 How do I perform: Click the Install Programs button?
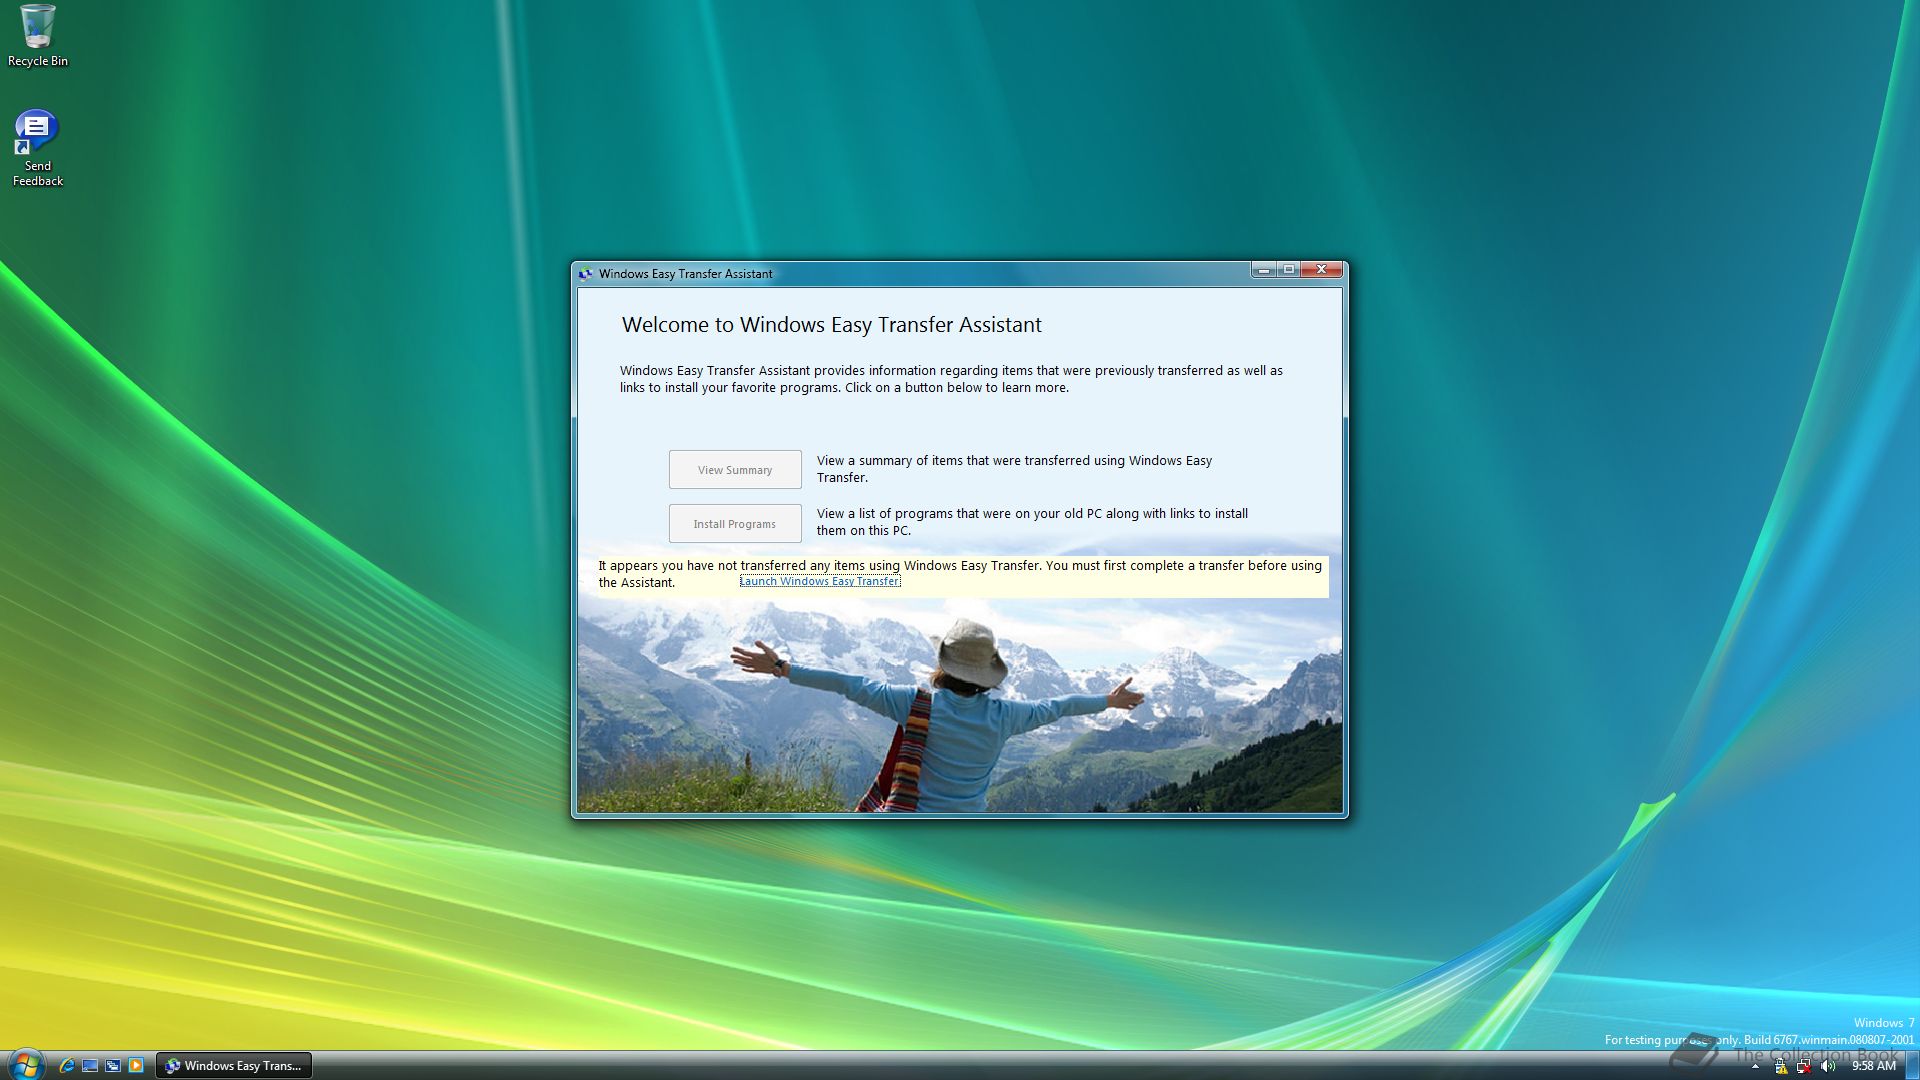click(x=735, y=524)
